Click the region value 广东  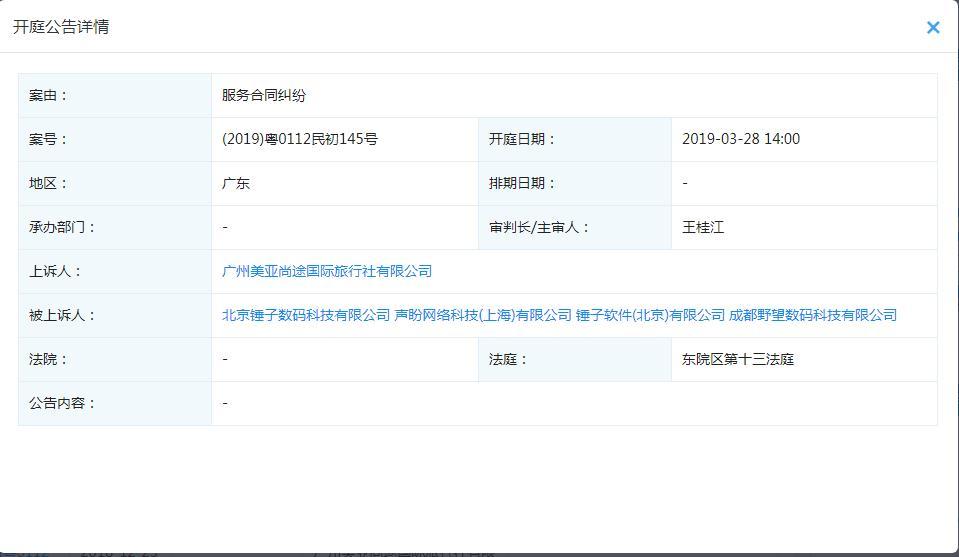click(x=235, y=183)
